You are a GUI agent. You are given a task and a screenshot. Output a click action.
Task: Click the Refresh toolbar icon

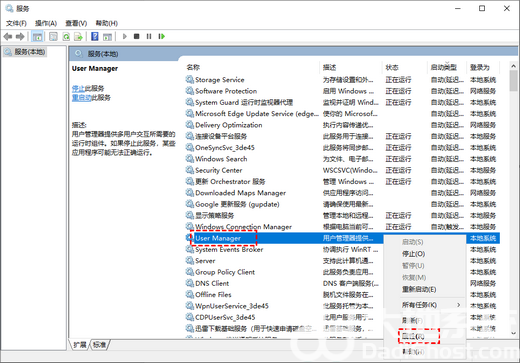pyautogui.click(x=66, y=36)
